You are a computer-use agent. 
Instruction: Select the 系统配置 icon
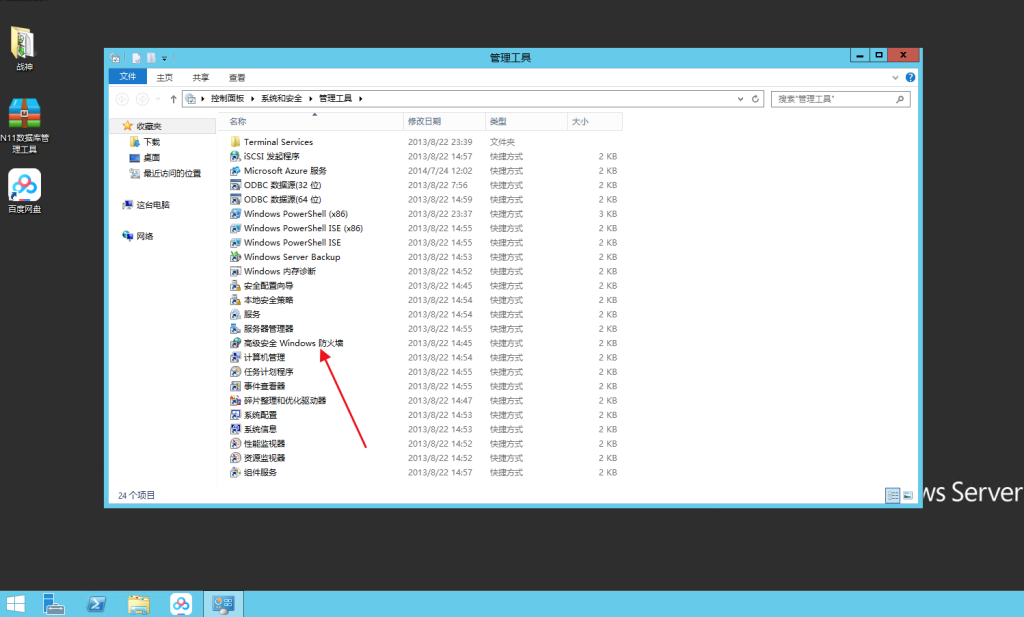[x=235, y=415]
